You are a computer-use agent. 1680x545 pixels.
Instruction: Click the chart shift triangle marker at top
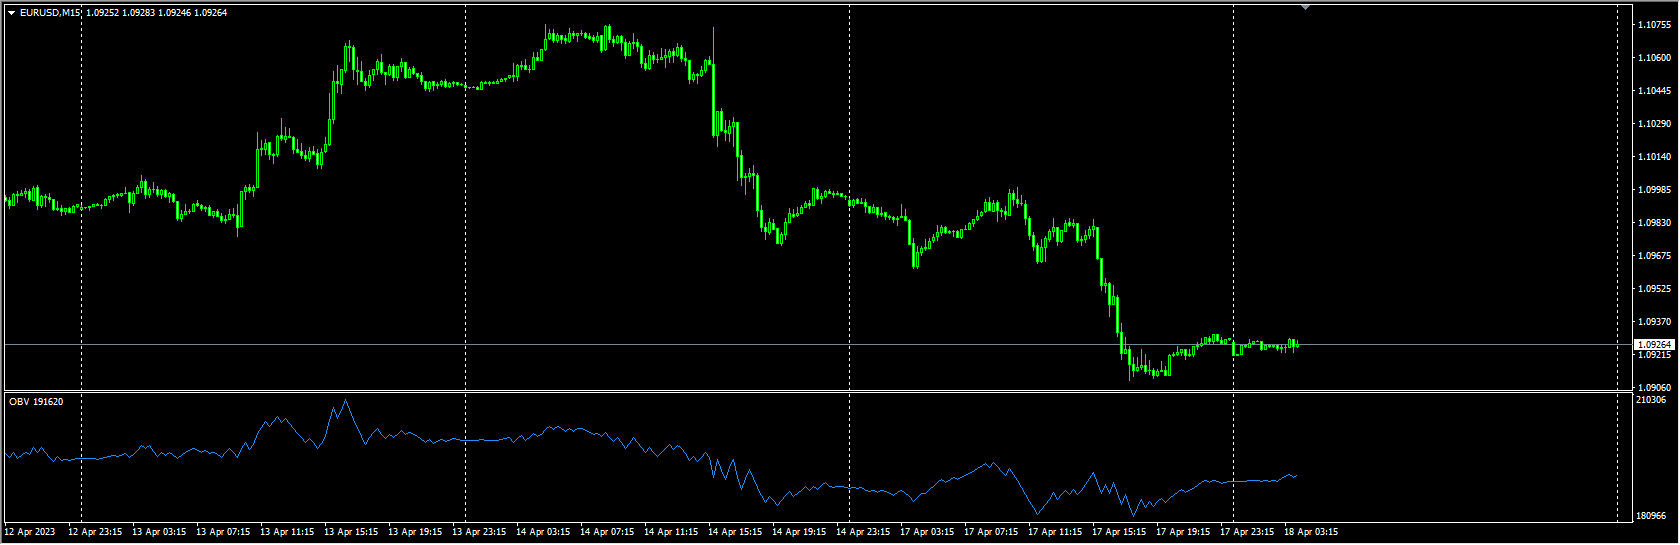(x=1305, y=7)
